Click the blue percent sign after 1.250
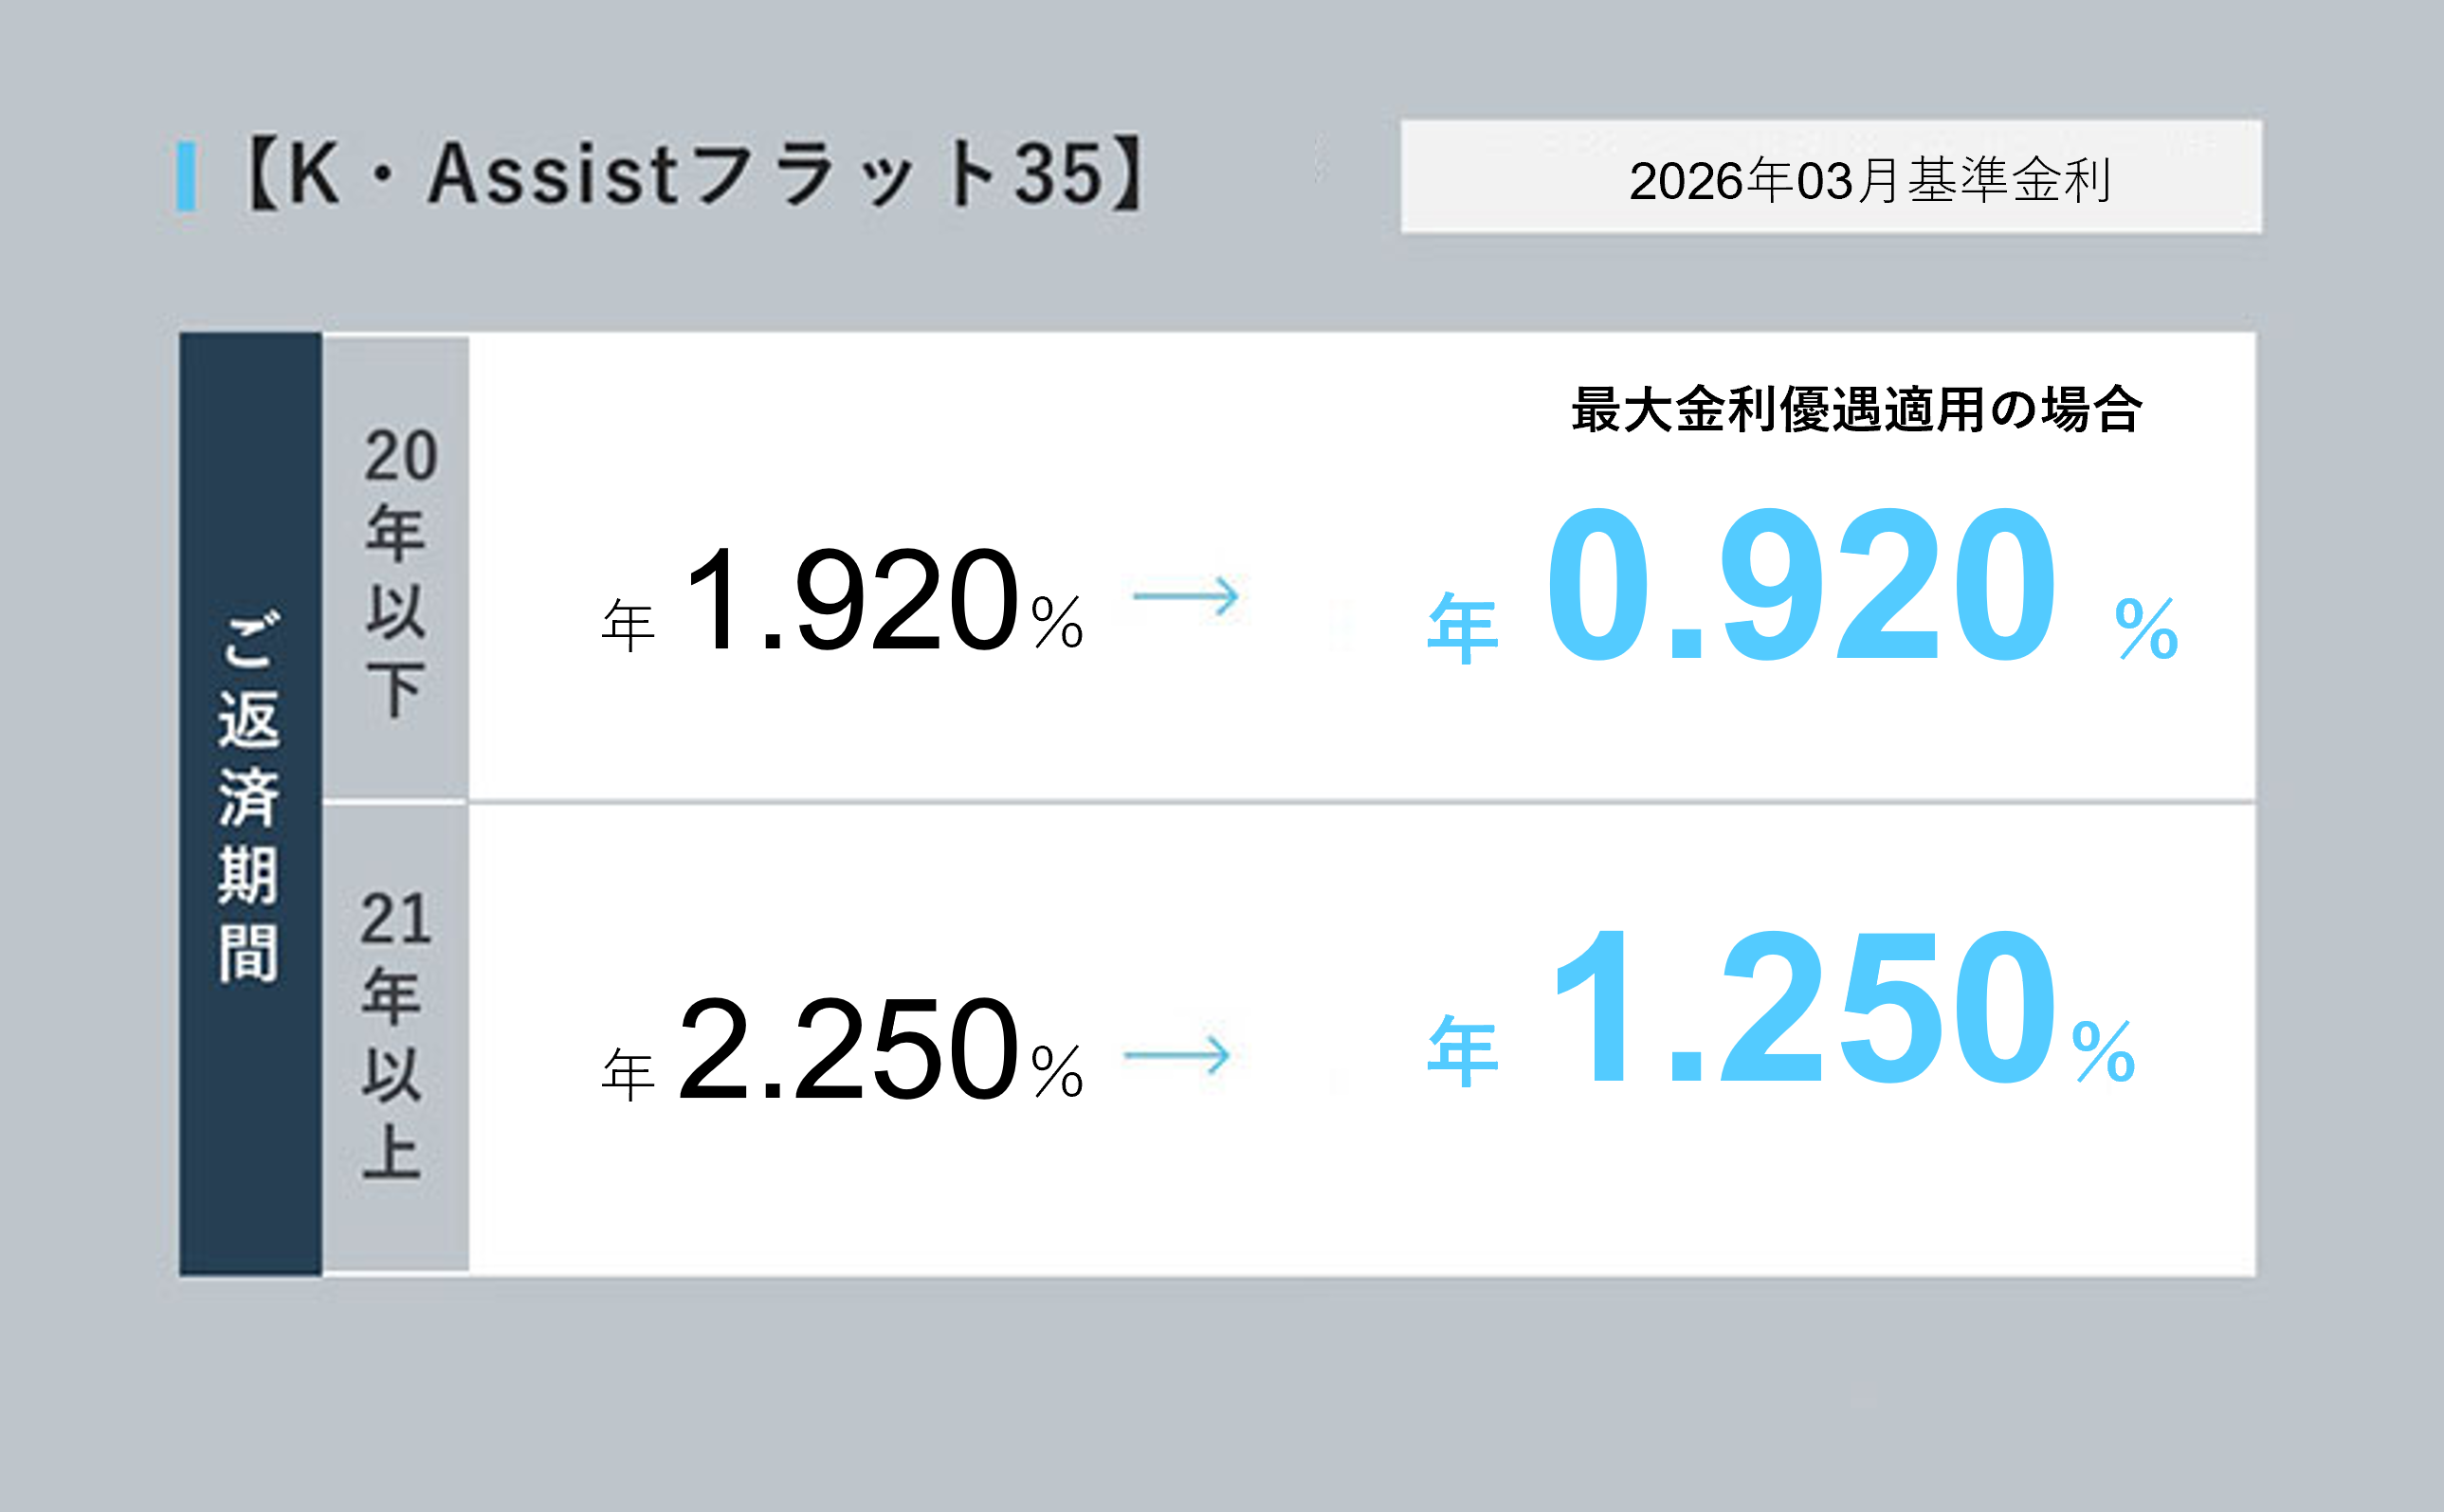The image size is (2444, 1512). click(2103, 1052)
